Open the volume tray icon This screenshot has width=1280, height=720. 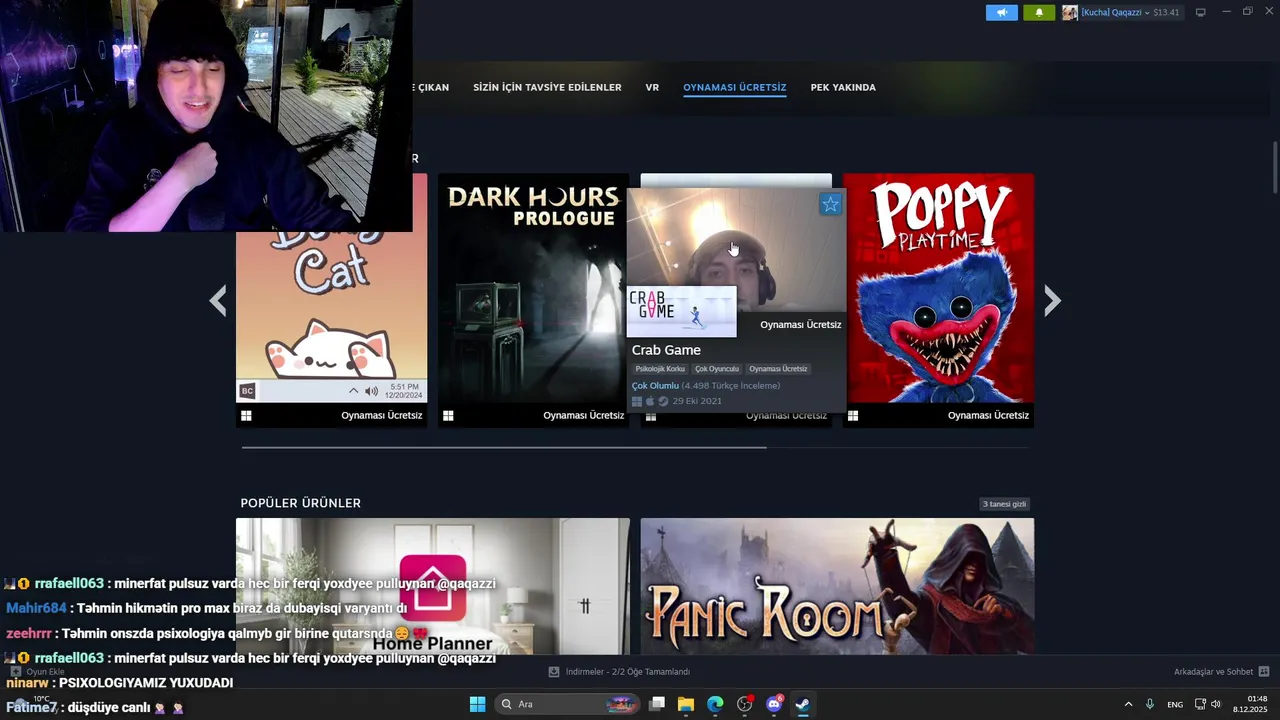[x=1216, y=704]
